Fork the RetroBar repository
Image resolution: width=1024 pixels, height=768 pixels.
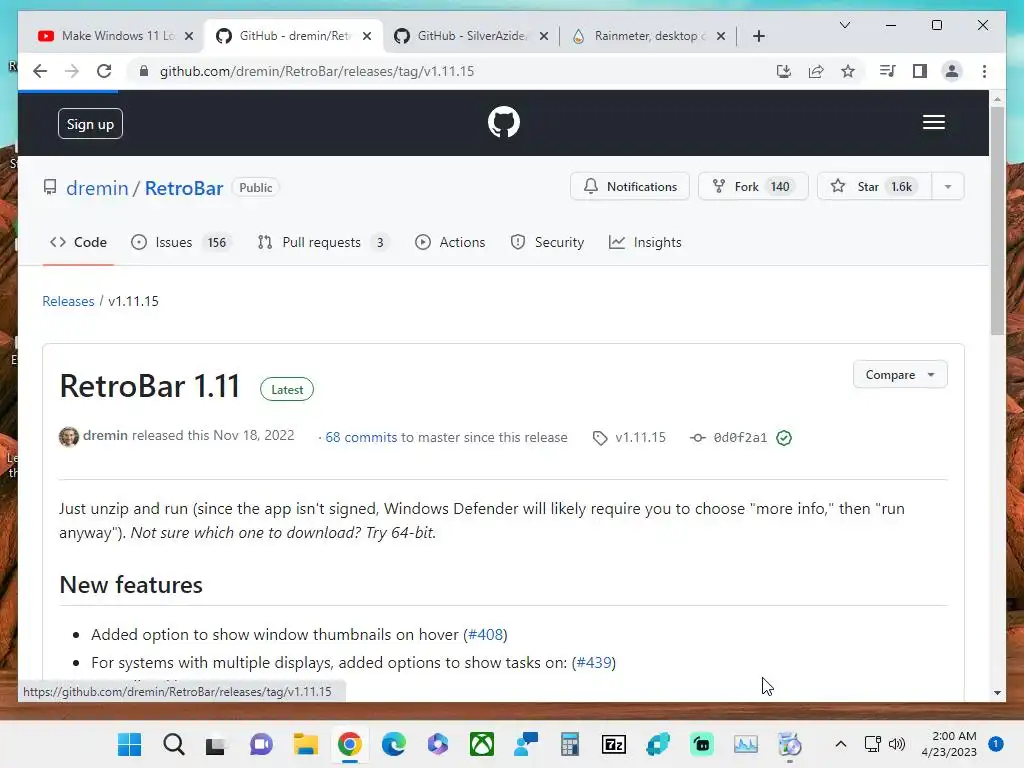tap(753, 187)
